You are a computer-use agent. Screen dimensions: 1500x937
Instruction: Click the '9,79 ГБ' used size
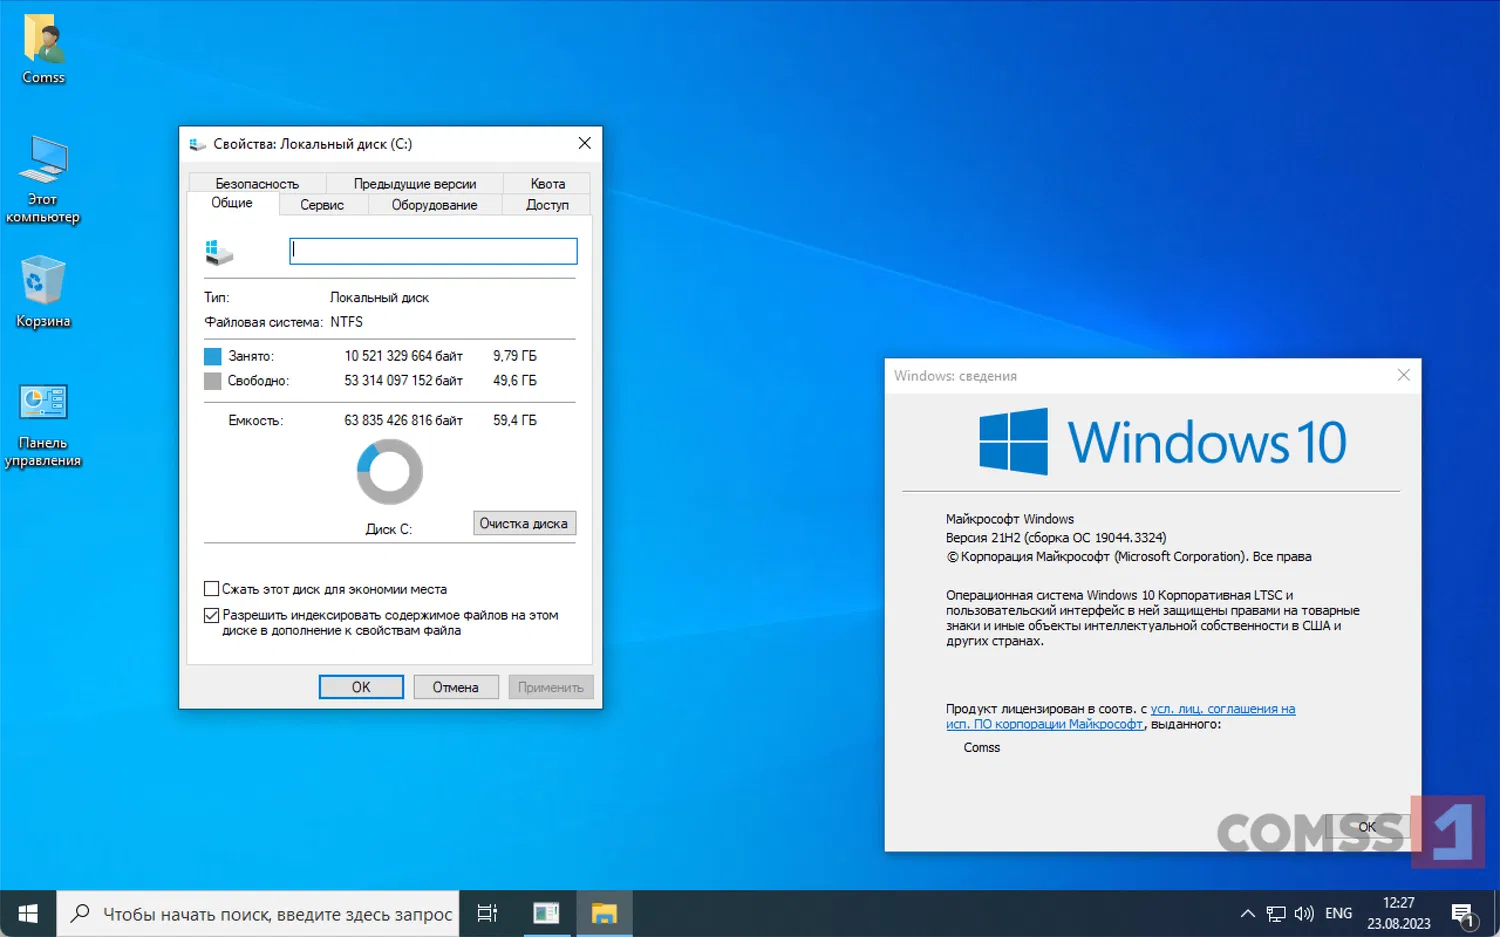tap(515, 356)
